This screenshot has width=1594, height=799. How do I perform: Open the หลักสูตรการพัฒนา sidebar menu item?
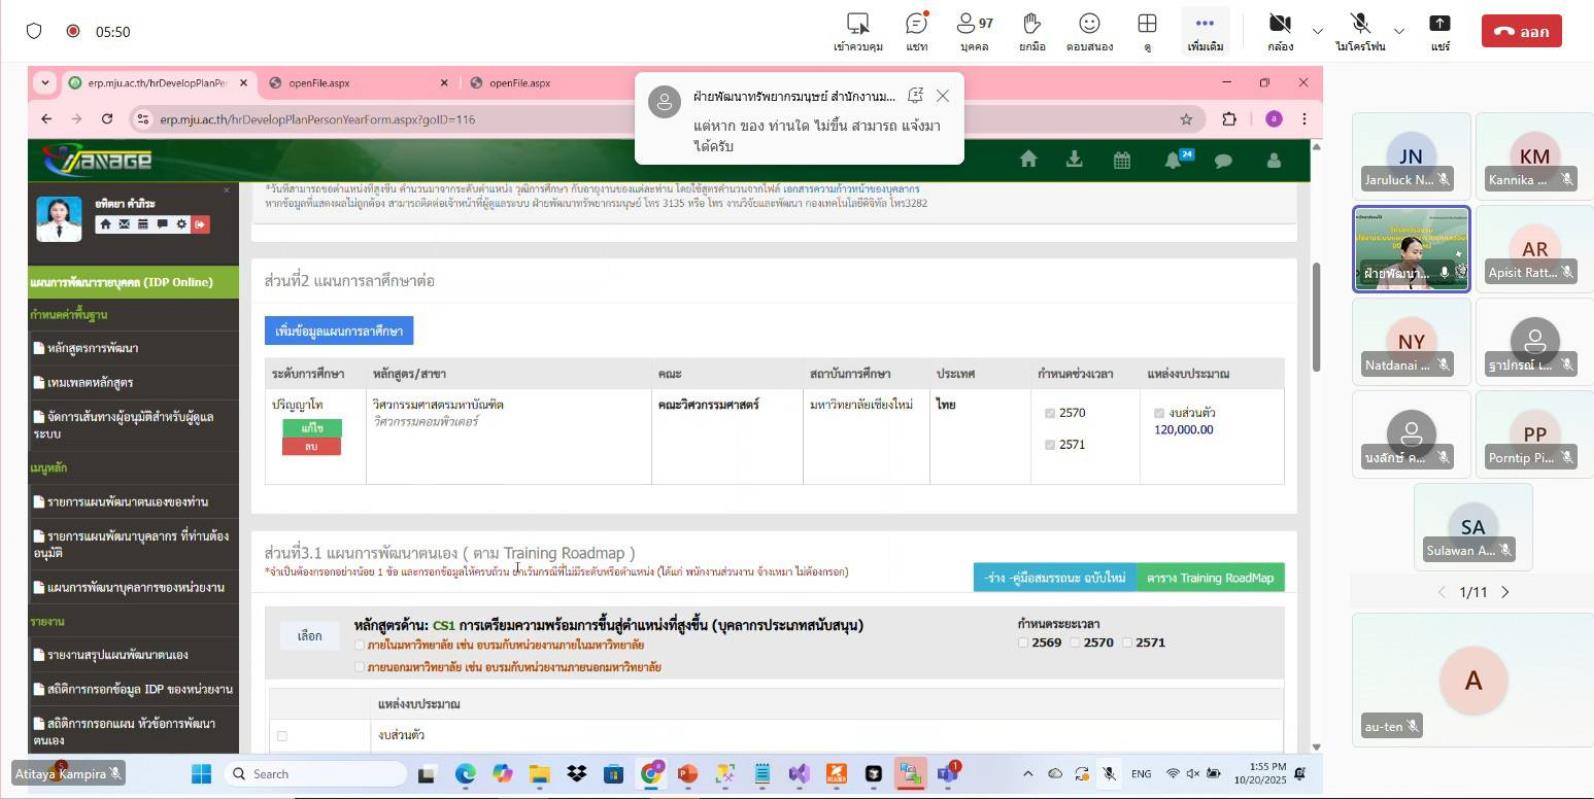(x=93, y=348)
